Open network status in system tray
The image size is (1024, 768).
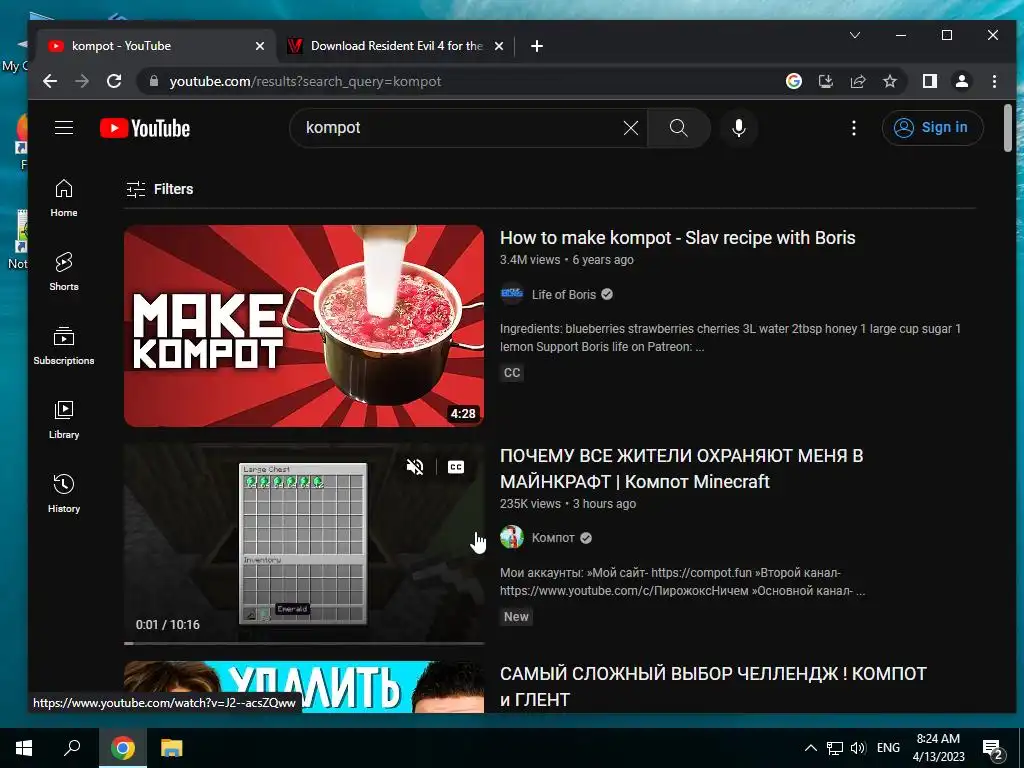(x=835, y=748)
